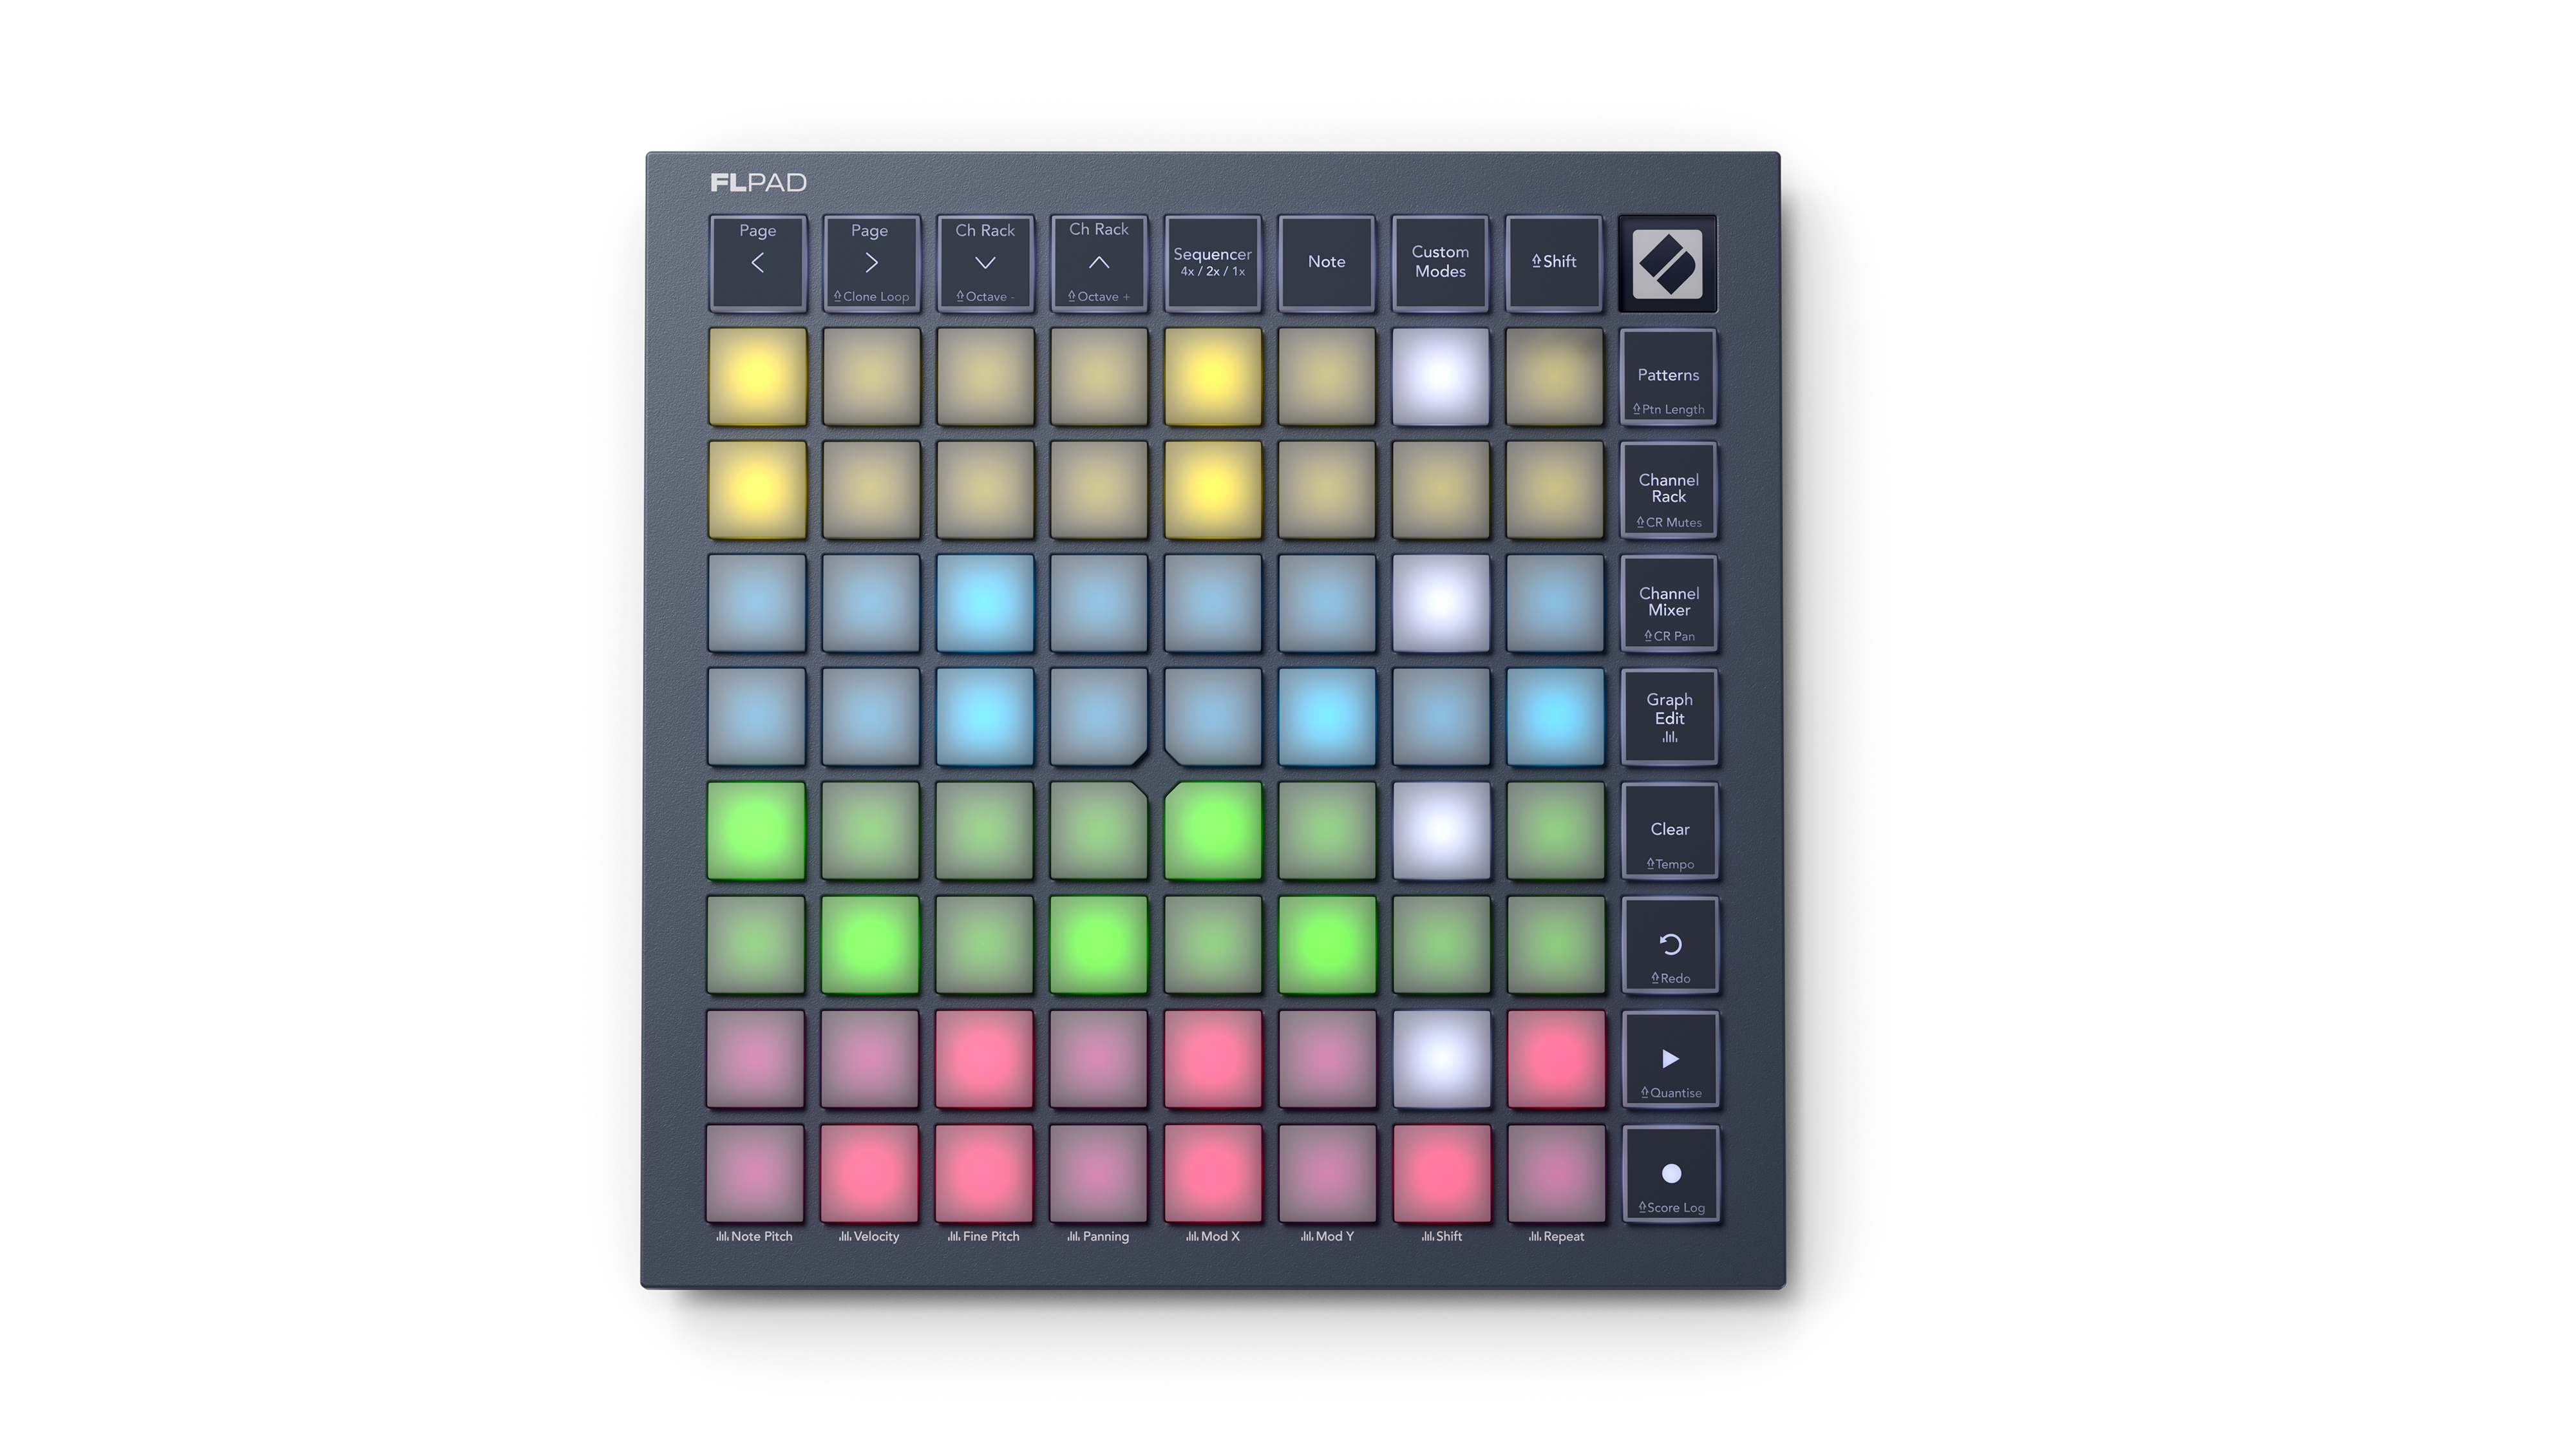The image size is (2576, 1449).
Task: Hit the Ch Rack up arrow button
Action: click(x=1098, y=263)
